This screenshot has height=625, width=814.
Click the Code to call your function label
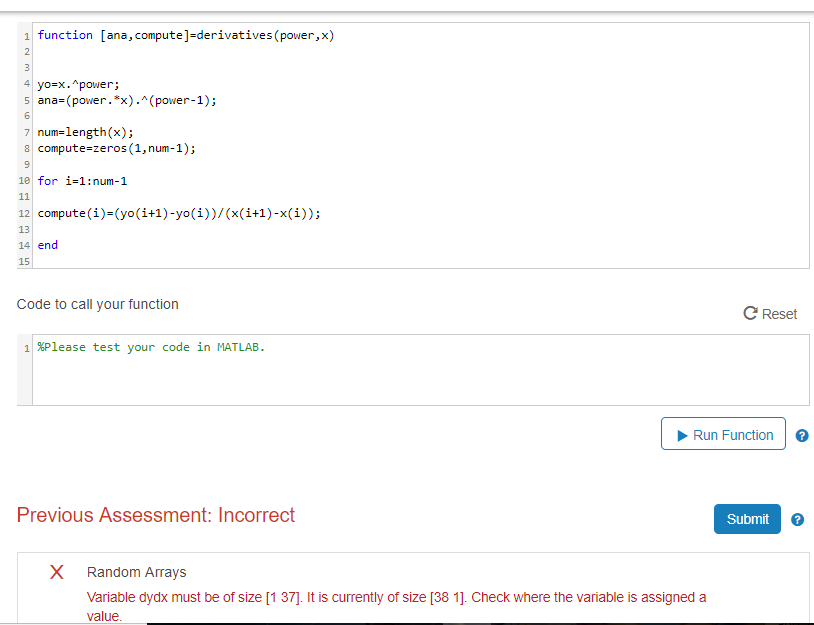[97, 304]
